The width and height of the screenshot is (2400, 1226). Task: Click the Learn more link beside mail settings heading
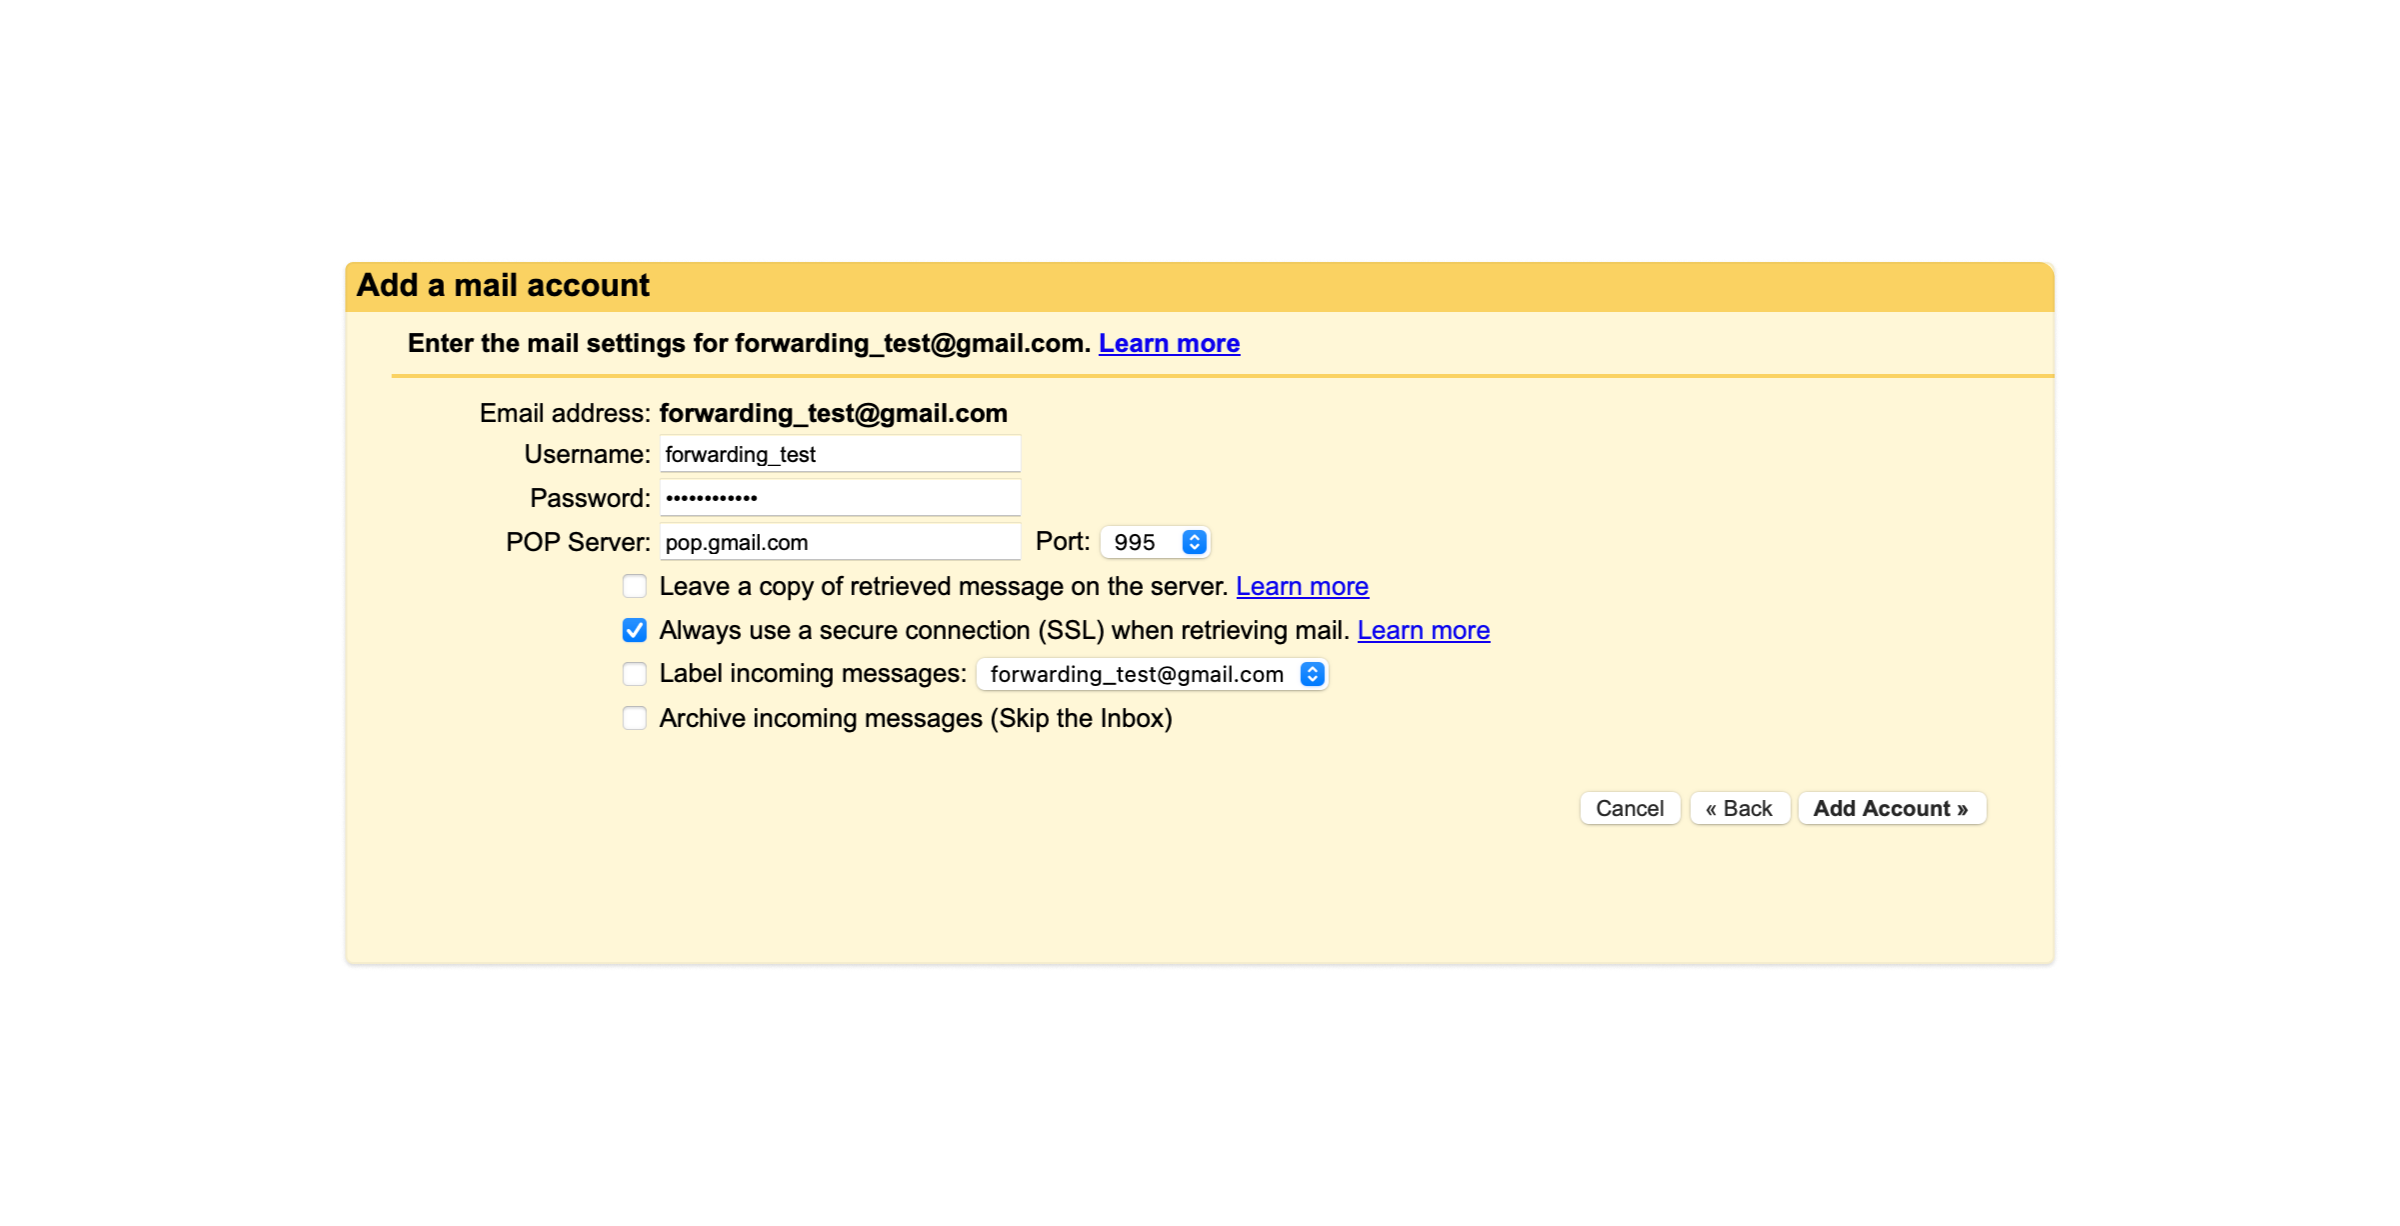1168,343
